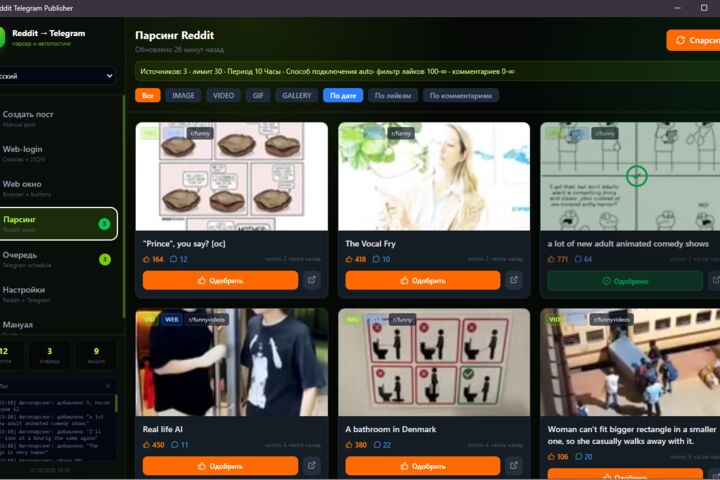Click thumbs-up icon beside 450 likes
Viewport: 720px width, 480px height.
click(x=146, y=445)
